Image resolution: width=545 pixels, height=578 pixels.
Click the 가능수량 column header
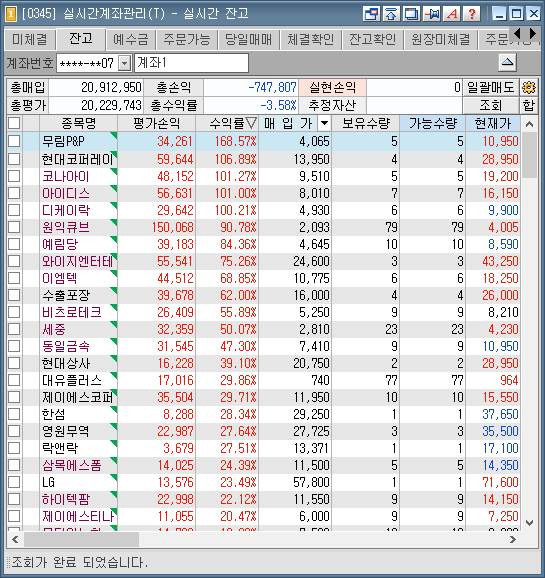pos(433,123)
